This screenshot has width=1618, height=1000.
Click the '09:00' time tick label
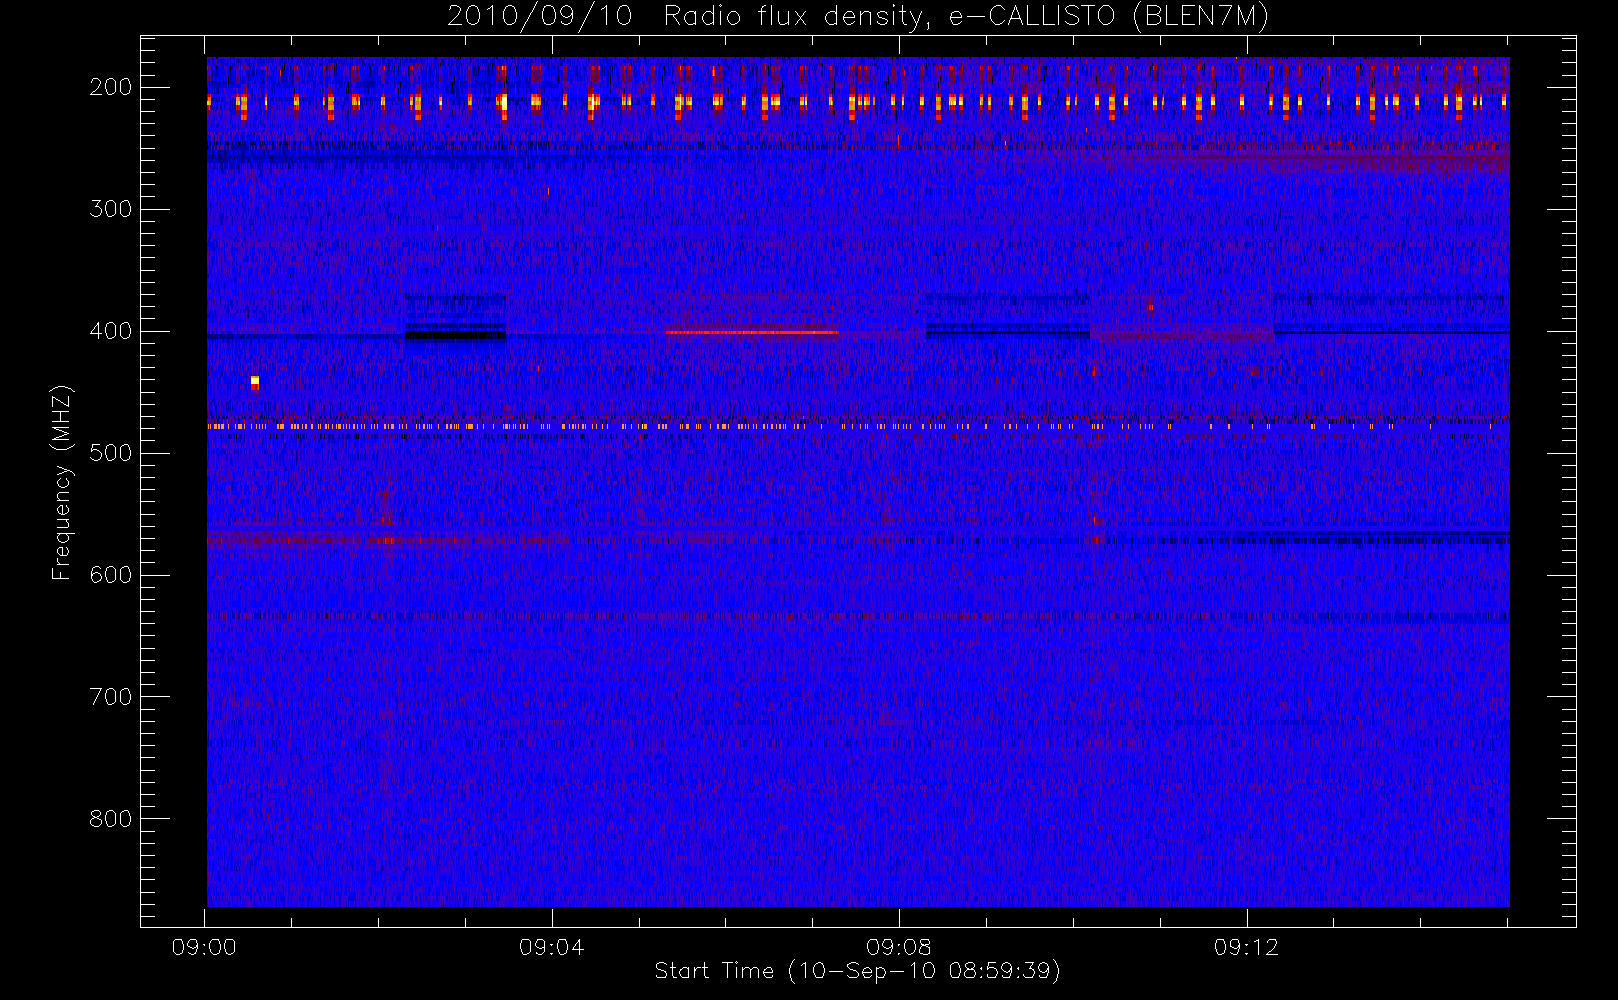click(204, 947)
